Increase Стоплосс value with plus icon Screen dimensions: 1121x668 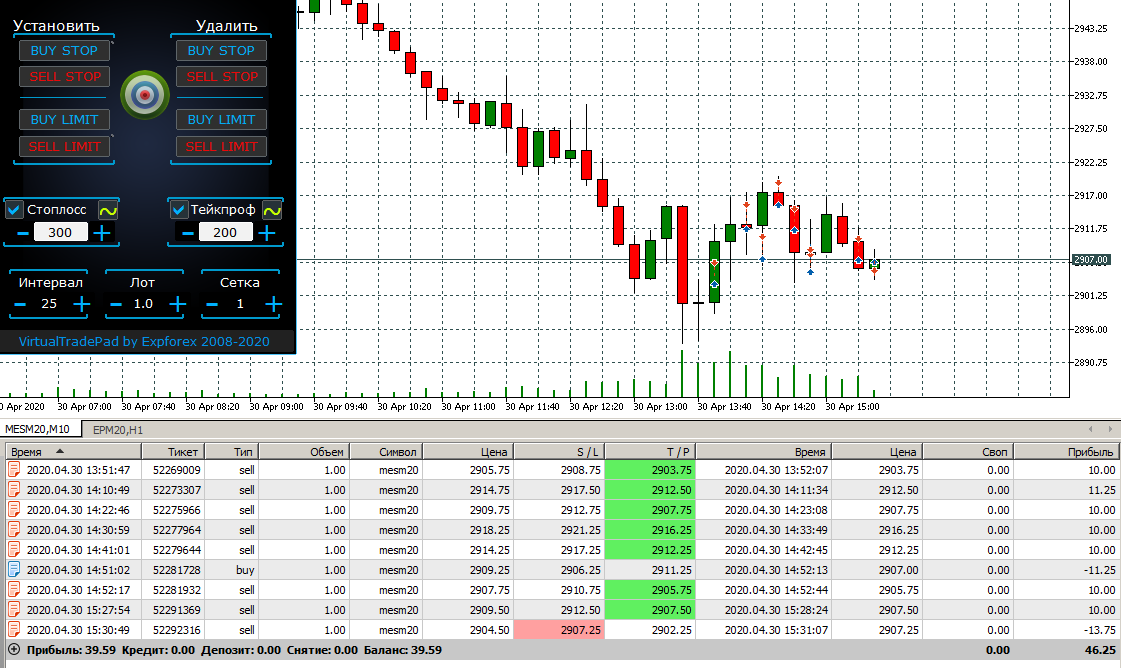point(102,232)
